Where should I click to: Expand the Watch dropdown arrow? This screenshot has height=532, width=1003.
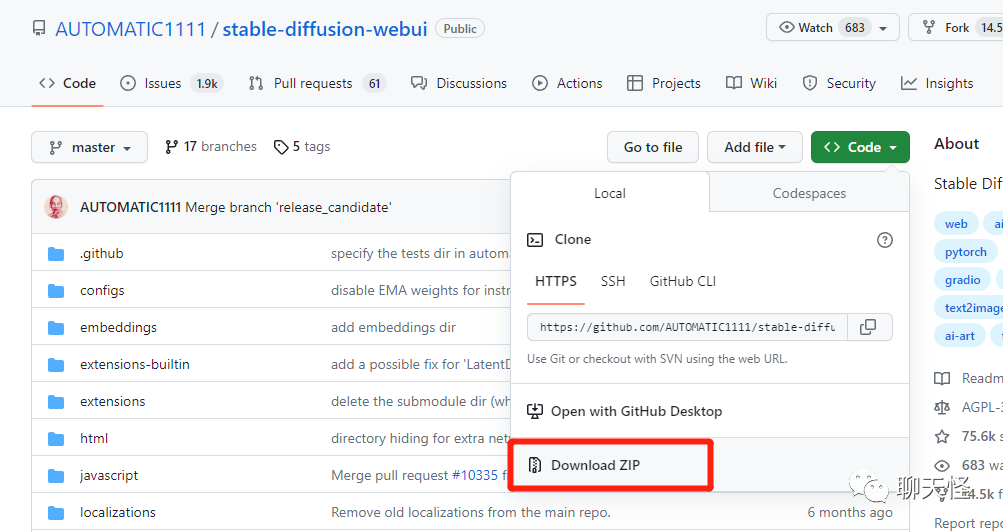pyautogui.click(x=884, y=28)
